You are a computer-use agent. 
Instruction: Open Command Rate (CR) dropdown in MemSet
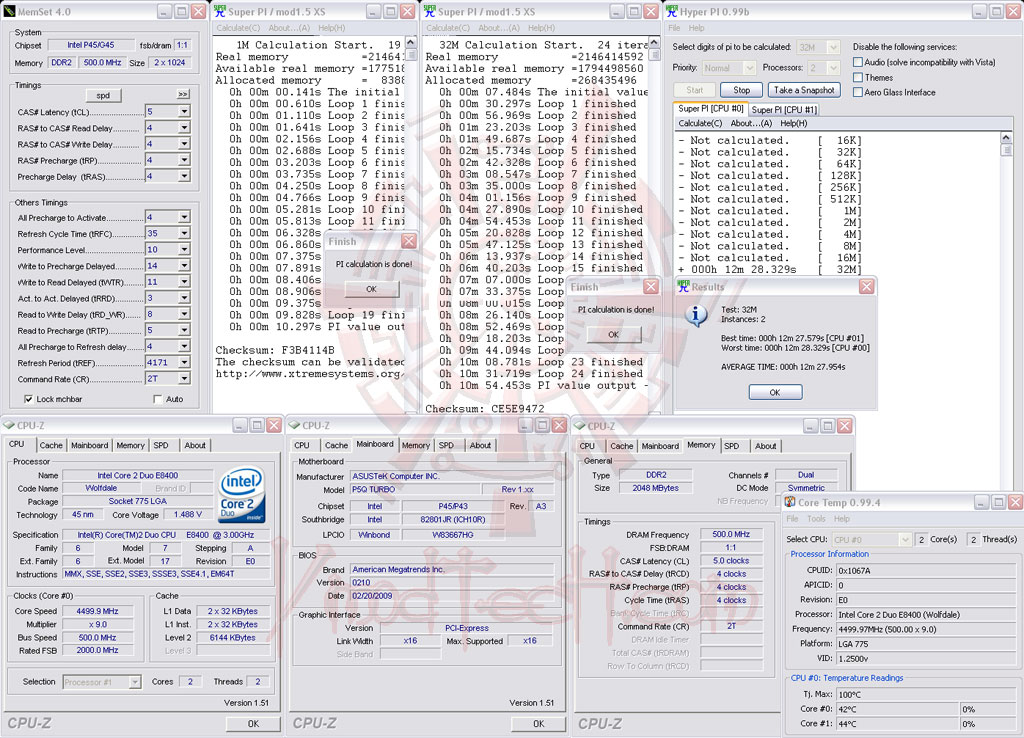coord(184,378)
